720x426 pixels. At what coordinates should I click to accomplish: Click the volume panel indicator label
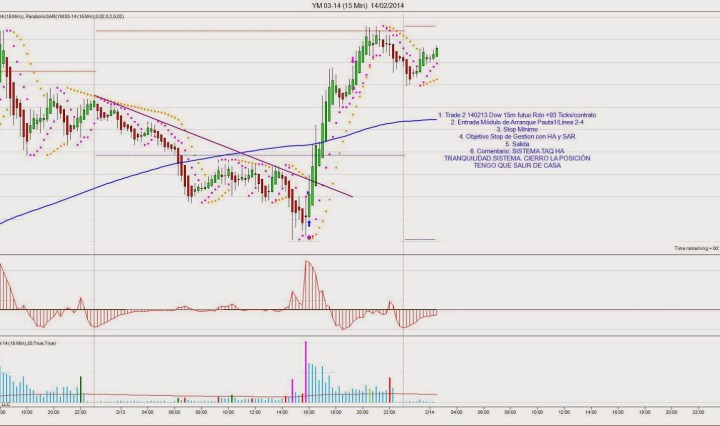(x=28, y=343)
